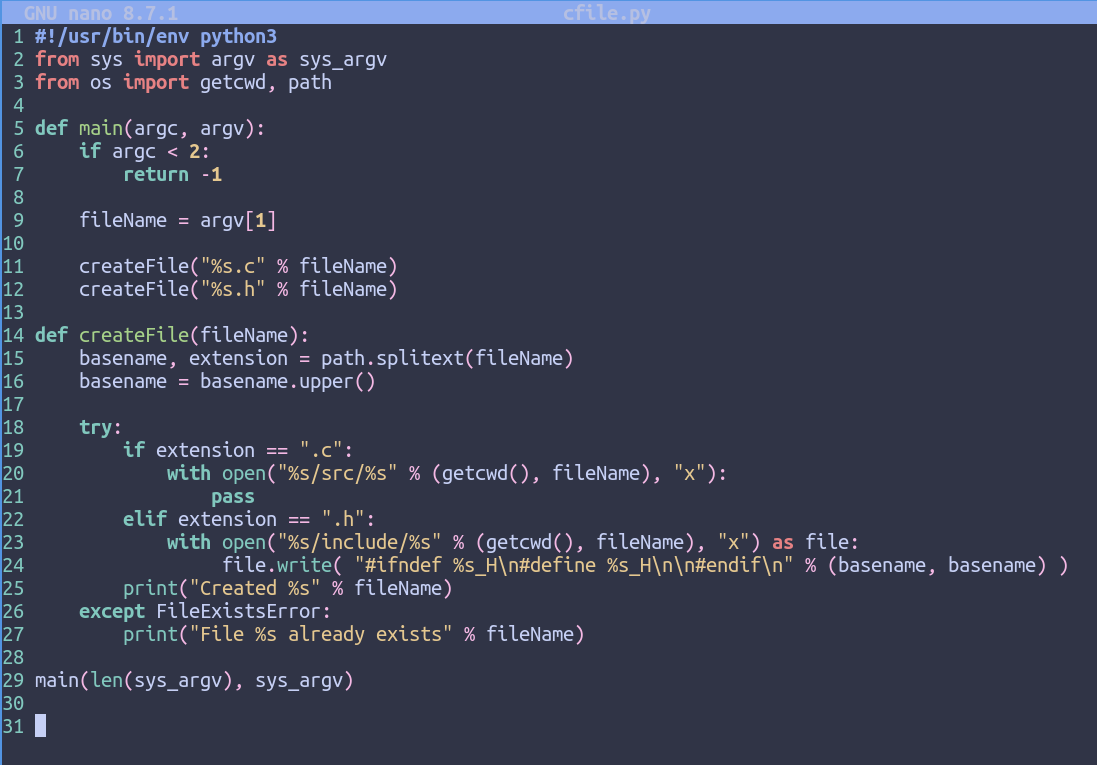This screenshot has height=765, width=1097.
Task: Click 'path.splitext(fileName)' text
Action: click(447, 358)
